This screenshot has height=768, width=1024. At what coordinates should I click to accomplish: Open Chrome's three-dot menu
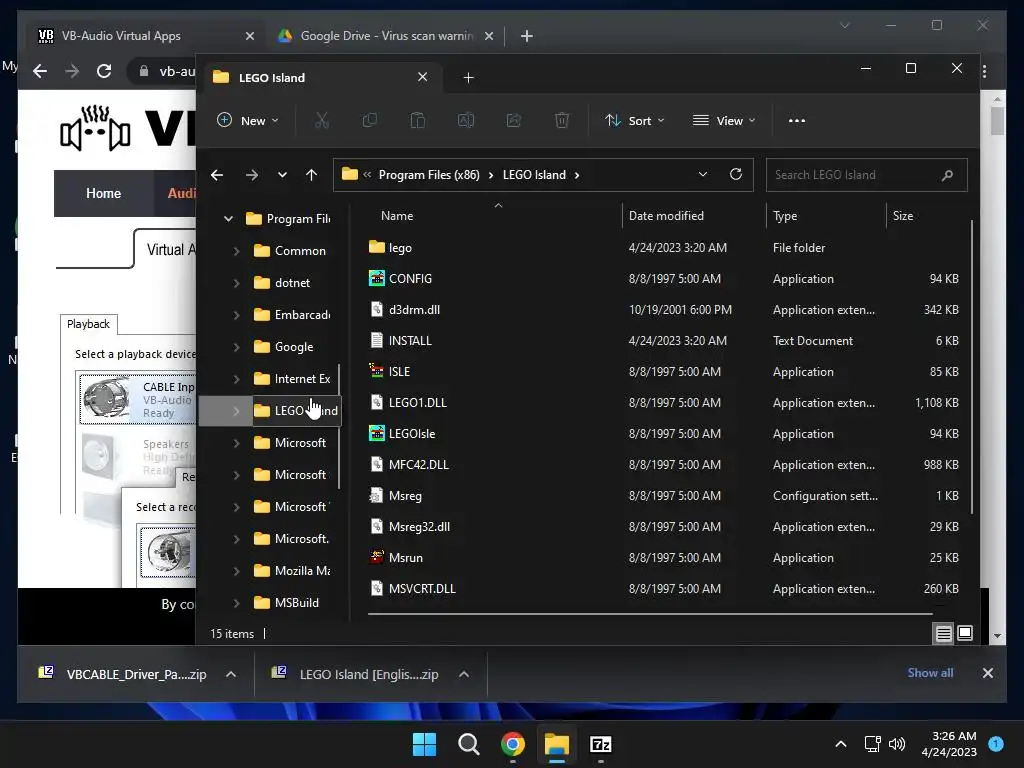(x=985, y=71)
